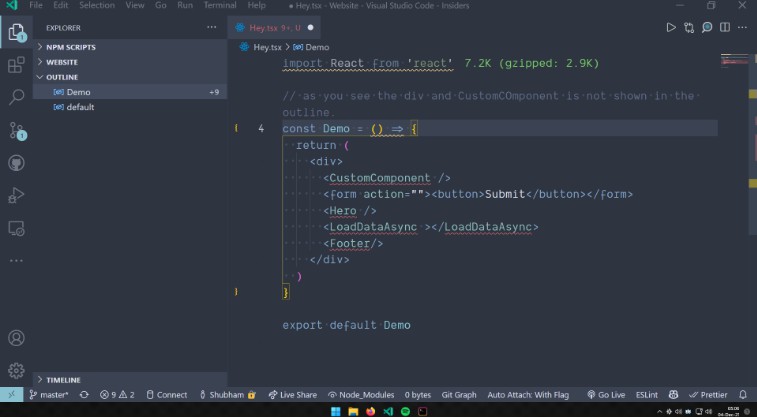The width and height of the screenshot is (757, 417).
Task: Click the master branch in status bar
Action: [48, 395]
